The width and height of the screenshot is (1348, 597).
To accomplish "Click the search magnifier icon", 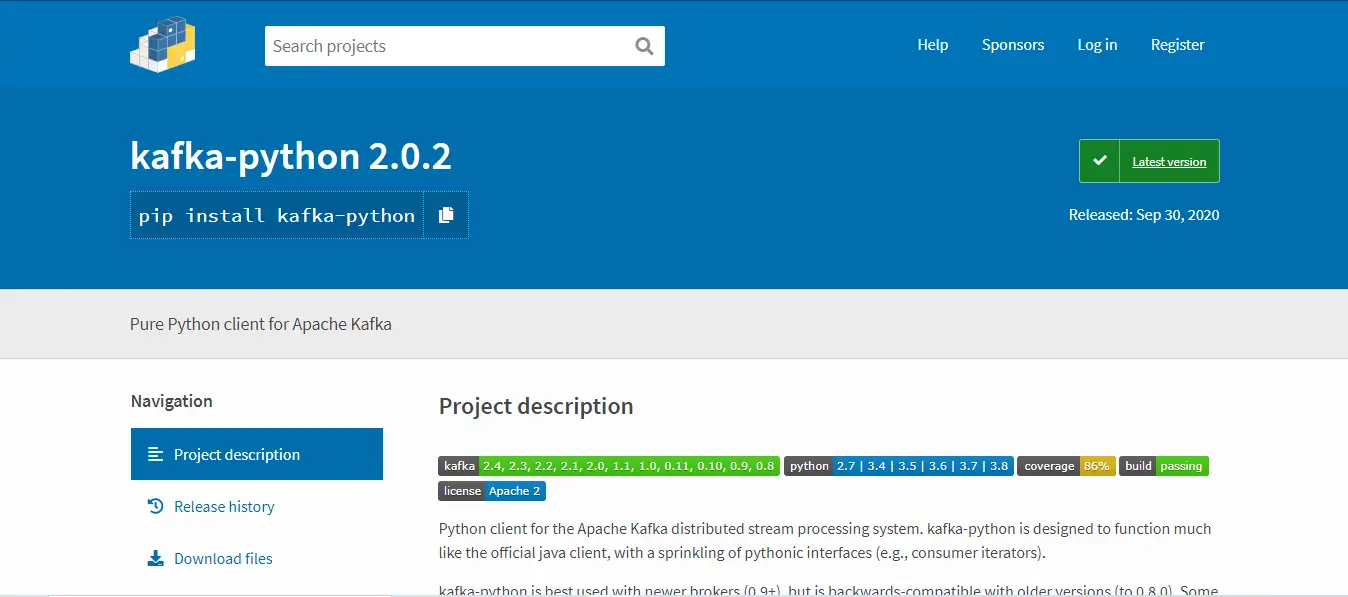I will [644, 46].
